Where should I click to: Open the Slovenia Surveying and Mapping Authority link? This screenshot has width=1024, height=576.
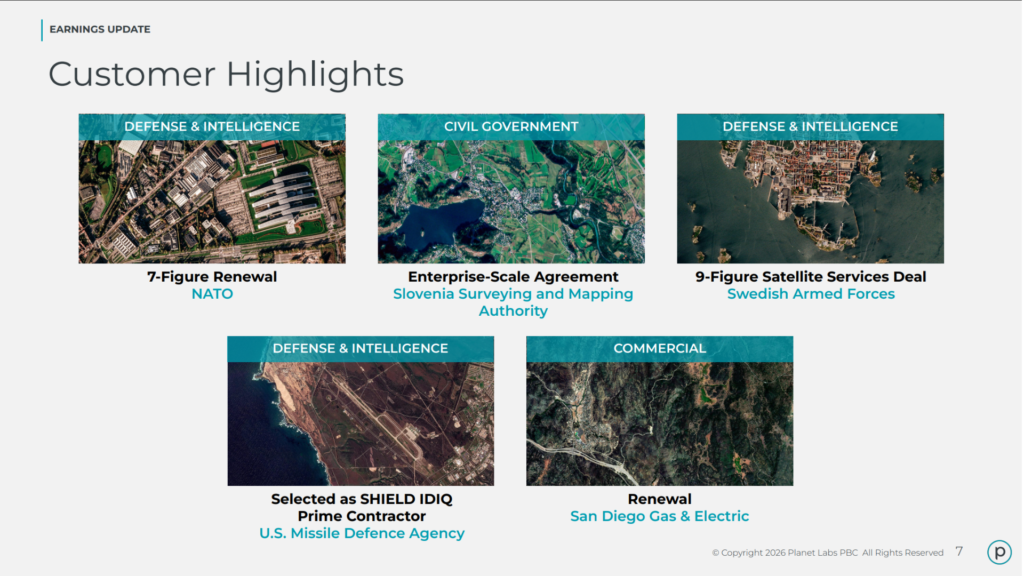pyautogui.click(x=513, y=302)
